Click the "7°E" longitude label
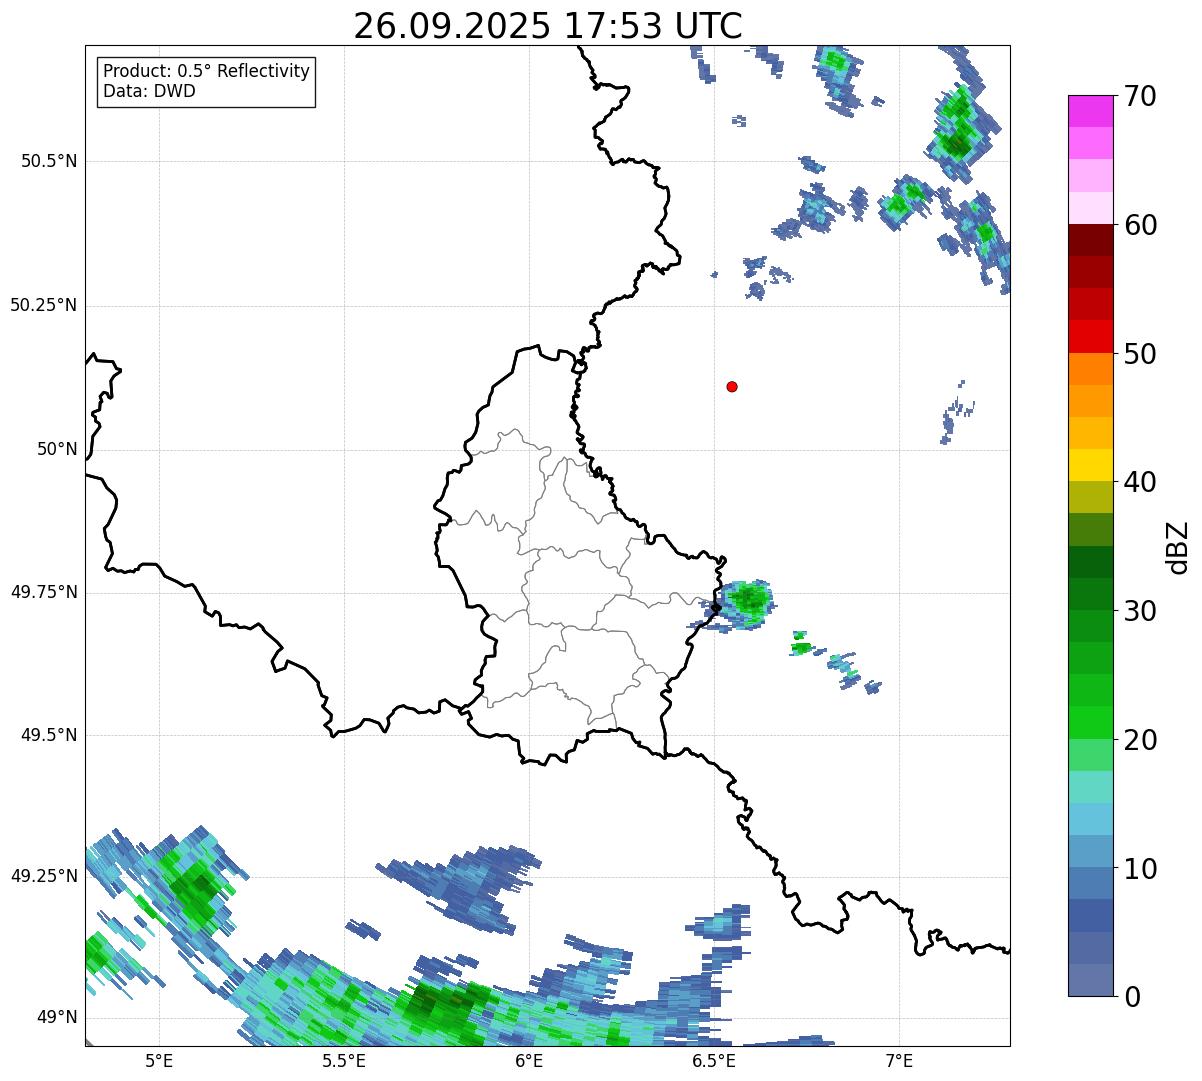 click(899, 1060)
